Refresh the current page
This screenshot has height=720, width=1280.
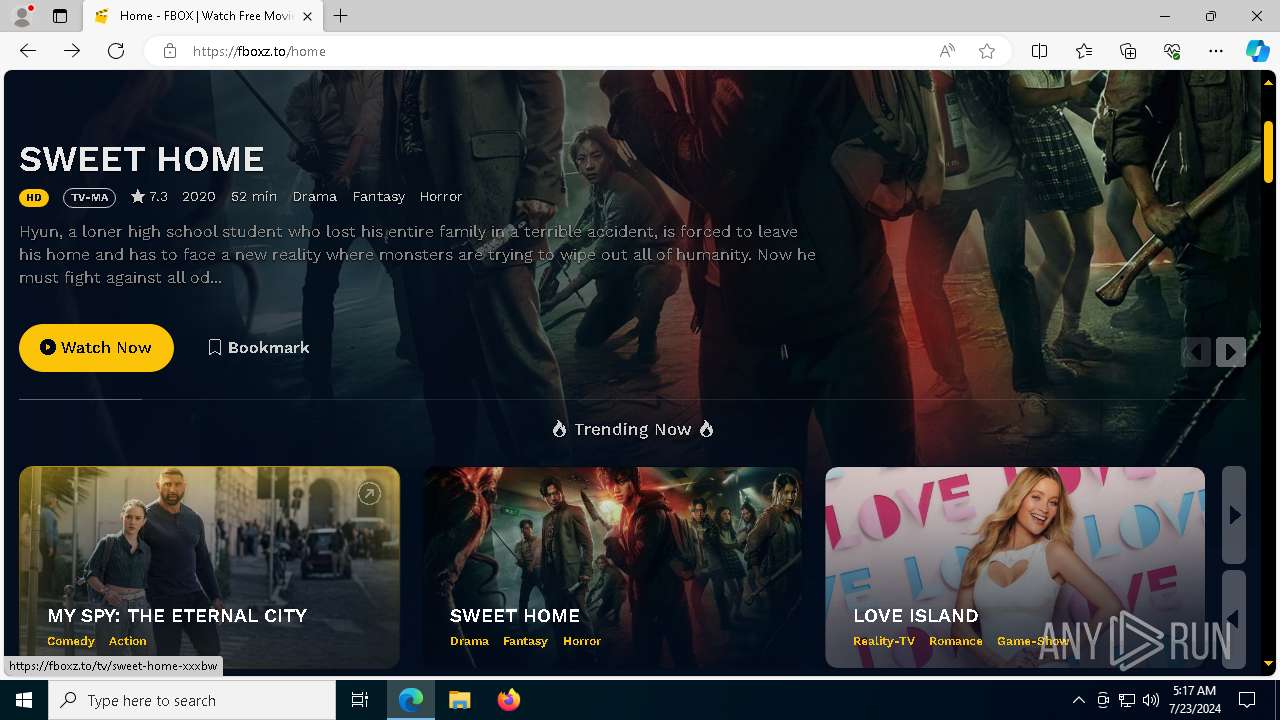[116, 51]
